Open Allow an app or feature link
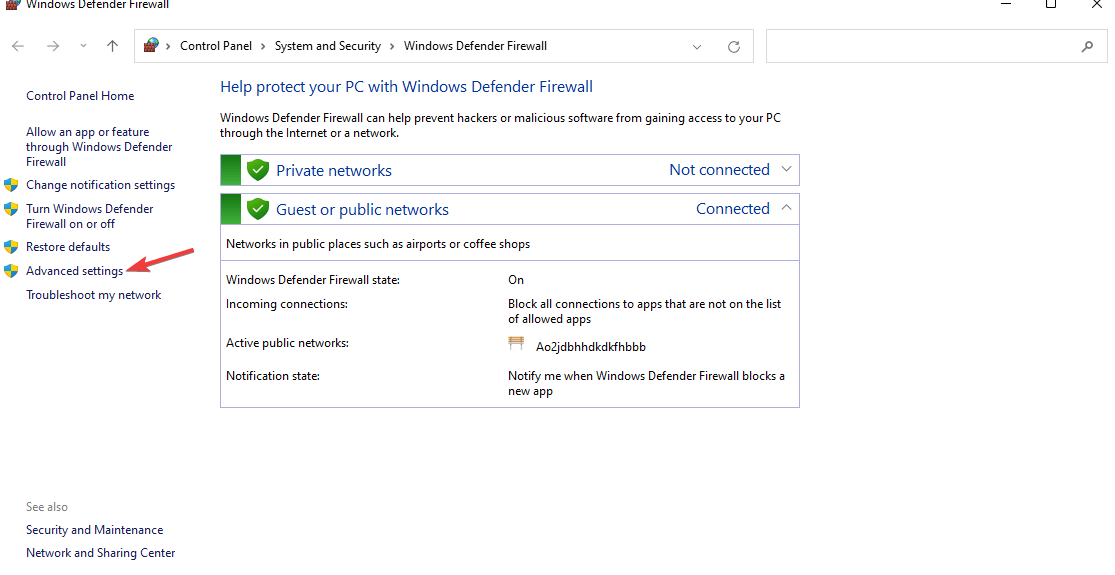This screenshot has width=1115, height=575. (100, 147)
